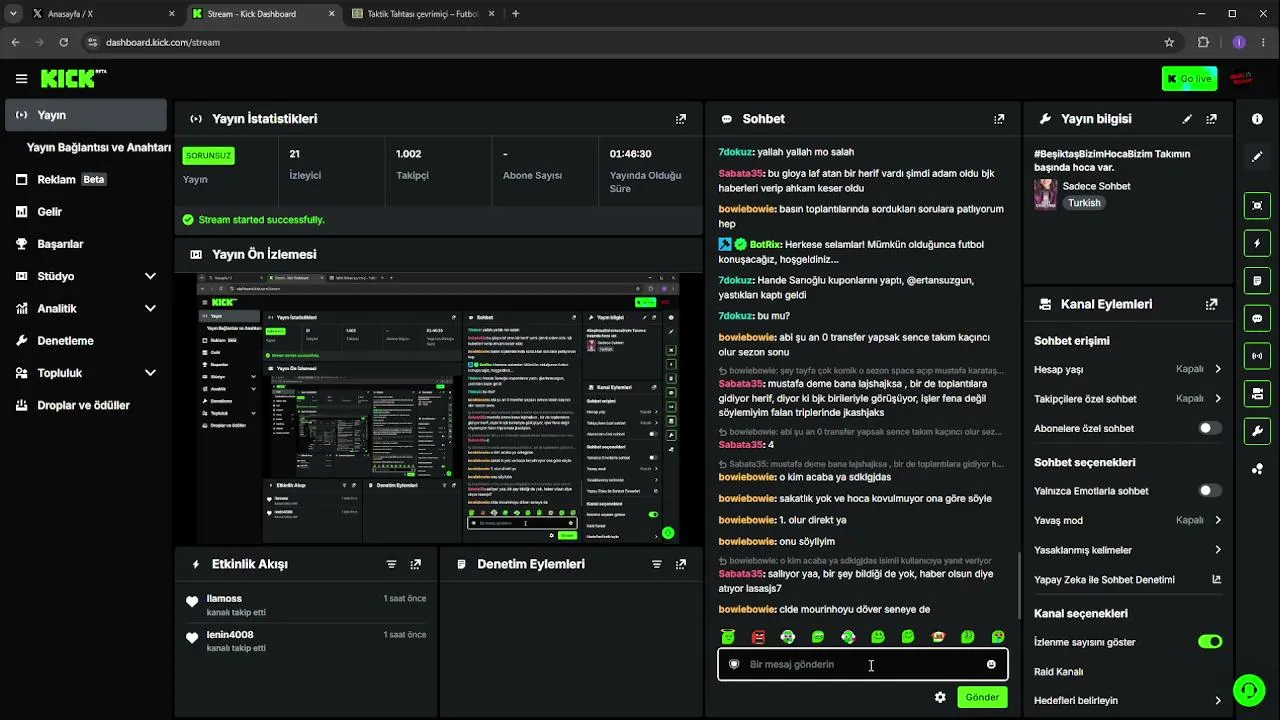This screenshot has height=720, width=1280.
Task: Click the message input field
Action: tap(862, 664)
